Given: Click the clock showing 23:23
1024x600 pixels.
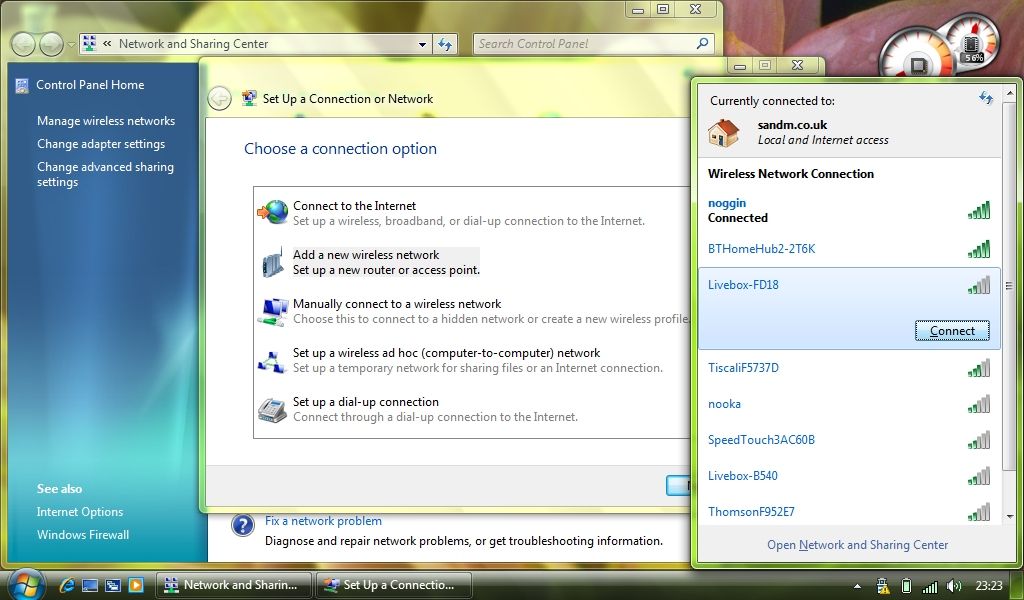Looking at the screenshot, I should [x=989, y=586].
